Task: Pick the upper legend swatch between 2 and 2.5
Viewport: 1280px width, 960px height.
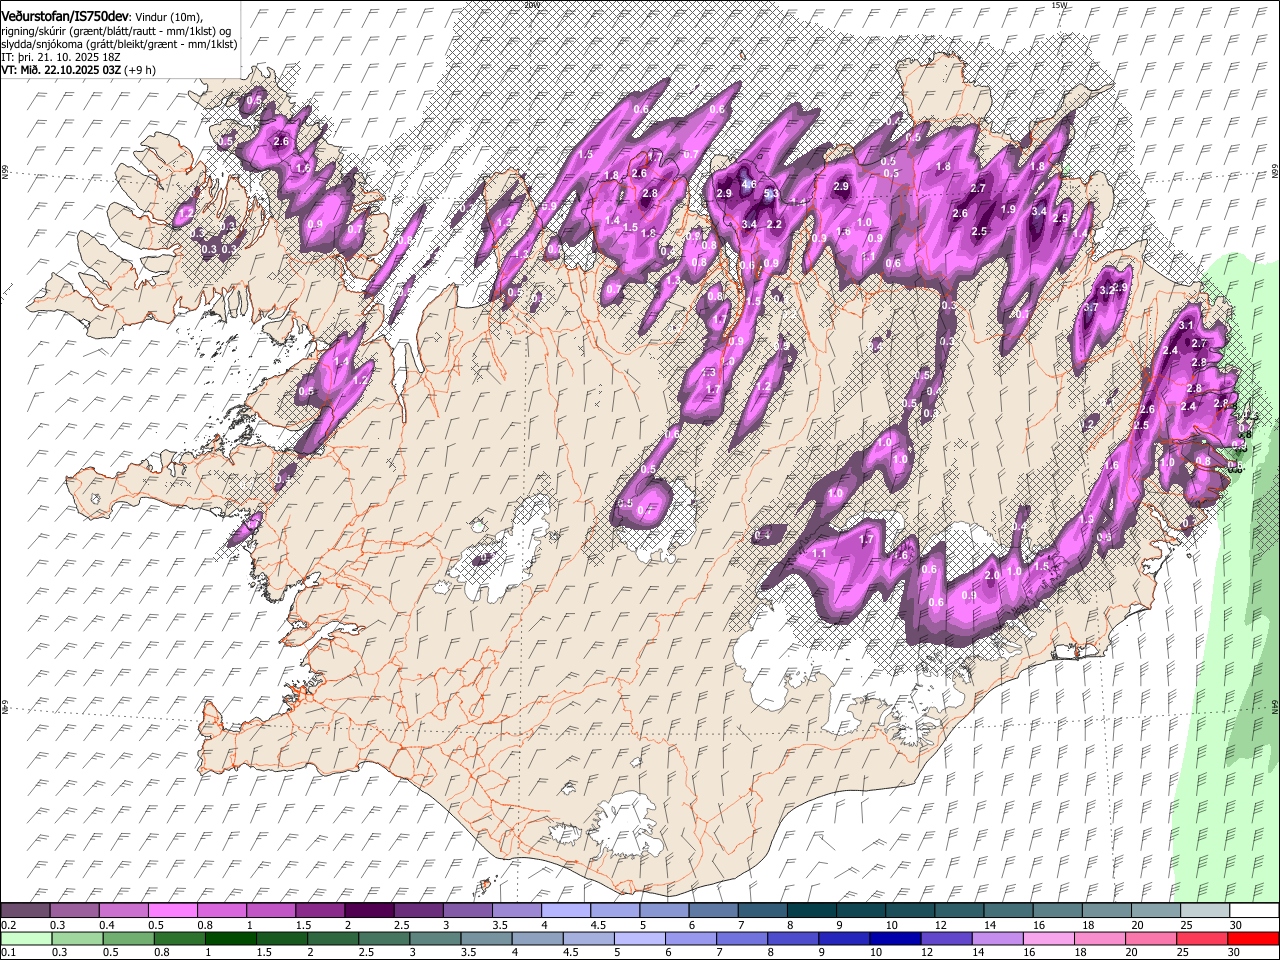Action: [367, 911]
